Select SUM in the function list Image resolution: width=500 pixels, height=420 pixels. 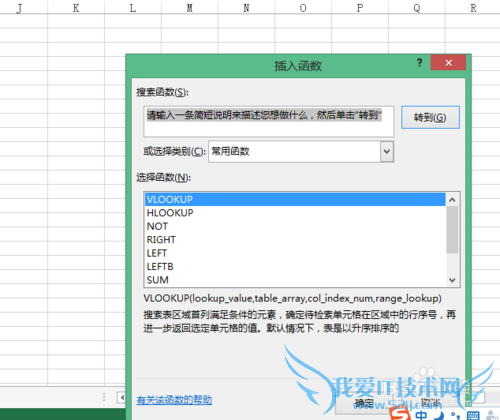(295, 280)
